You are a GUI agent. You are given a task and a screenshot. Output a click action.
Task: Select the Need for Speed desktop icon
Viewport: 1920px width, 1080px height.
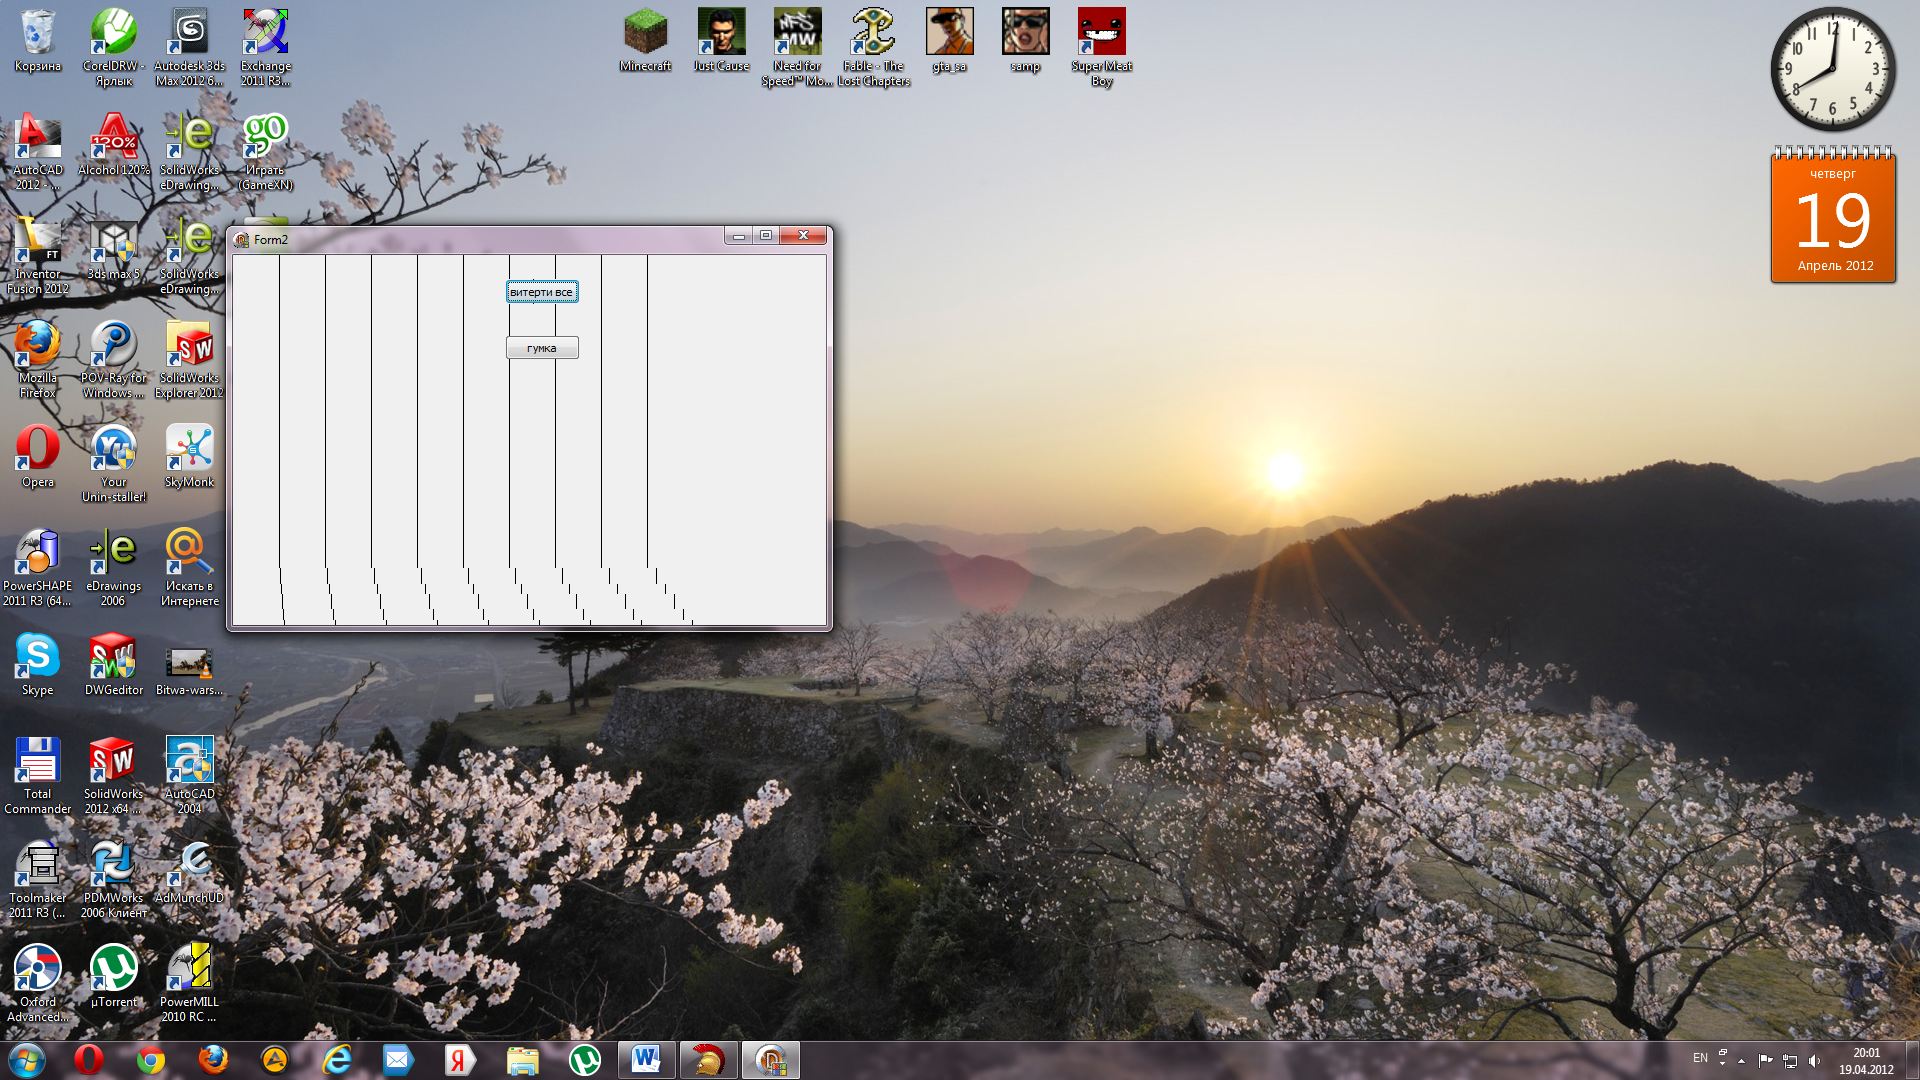797,47
